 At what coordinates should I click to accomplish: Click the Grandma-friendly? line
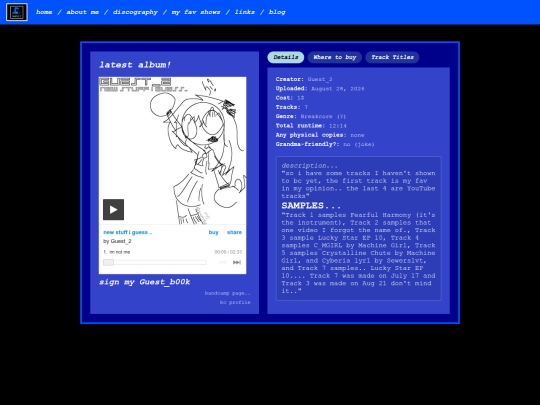tap(325, 144)
